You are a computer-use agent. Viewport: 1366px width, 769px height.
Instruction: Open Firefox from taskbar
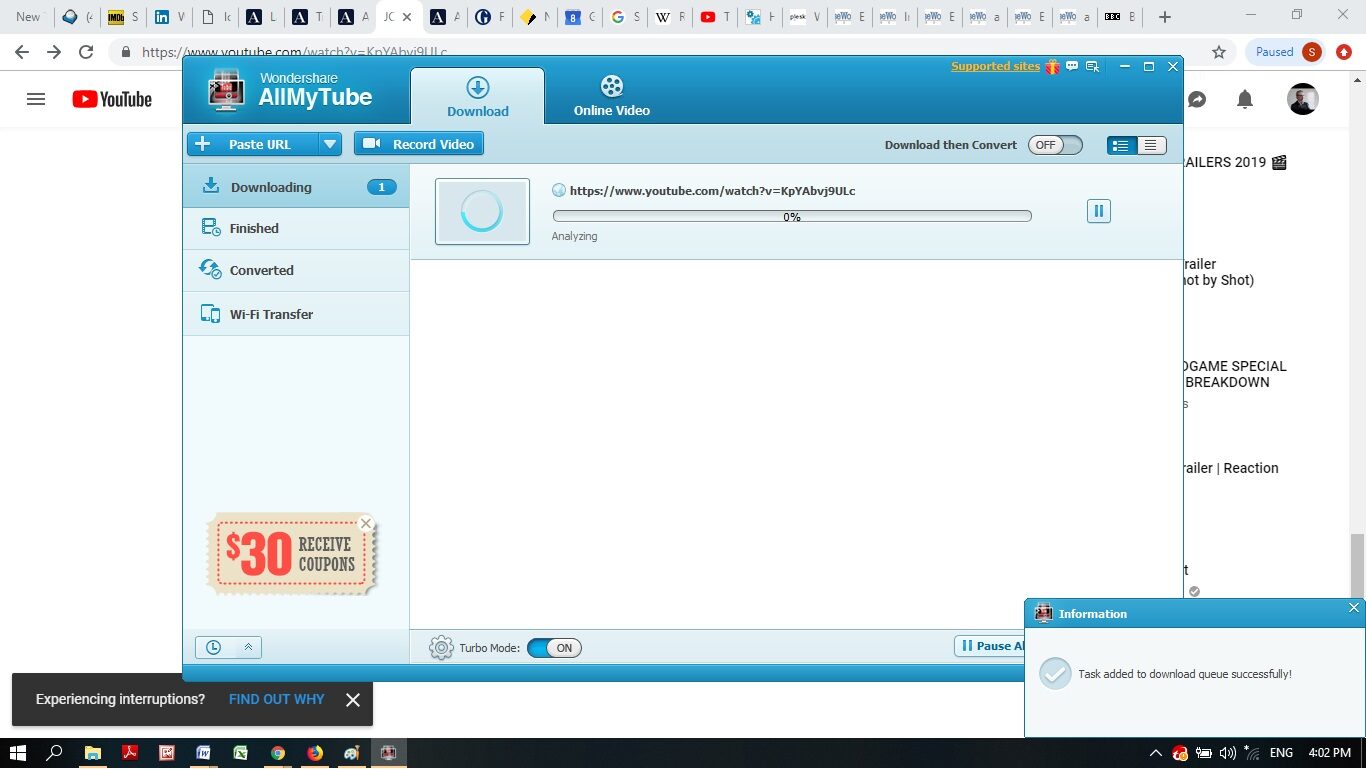(315, 753)
